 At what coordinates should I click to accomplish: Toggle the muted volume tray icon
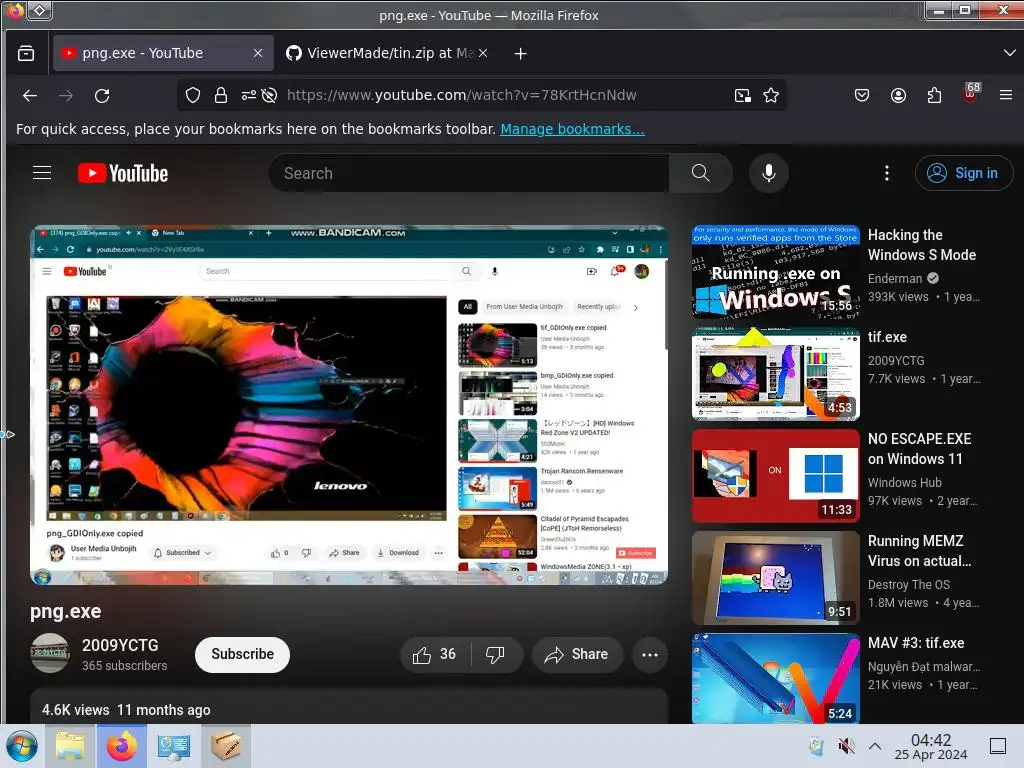pos(846,746)
